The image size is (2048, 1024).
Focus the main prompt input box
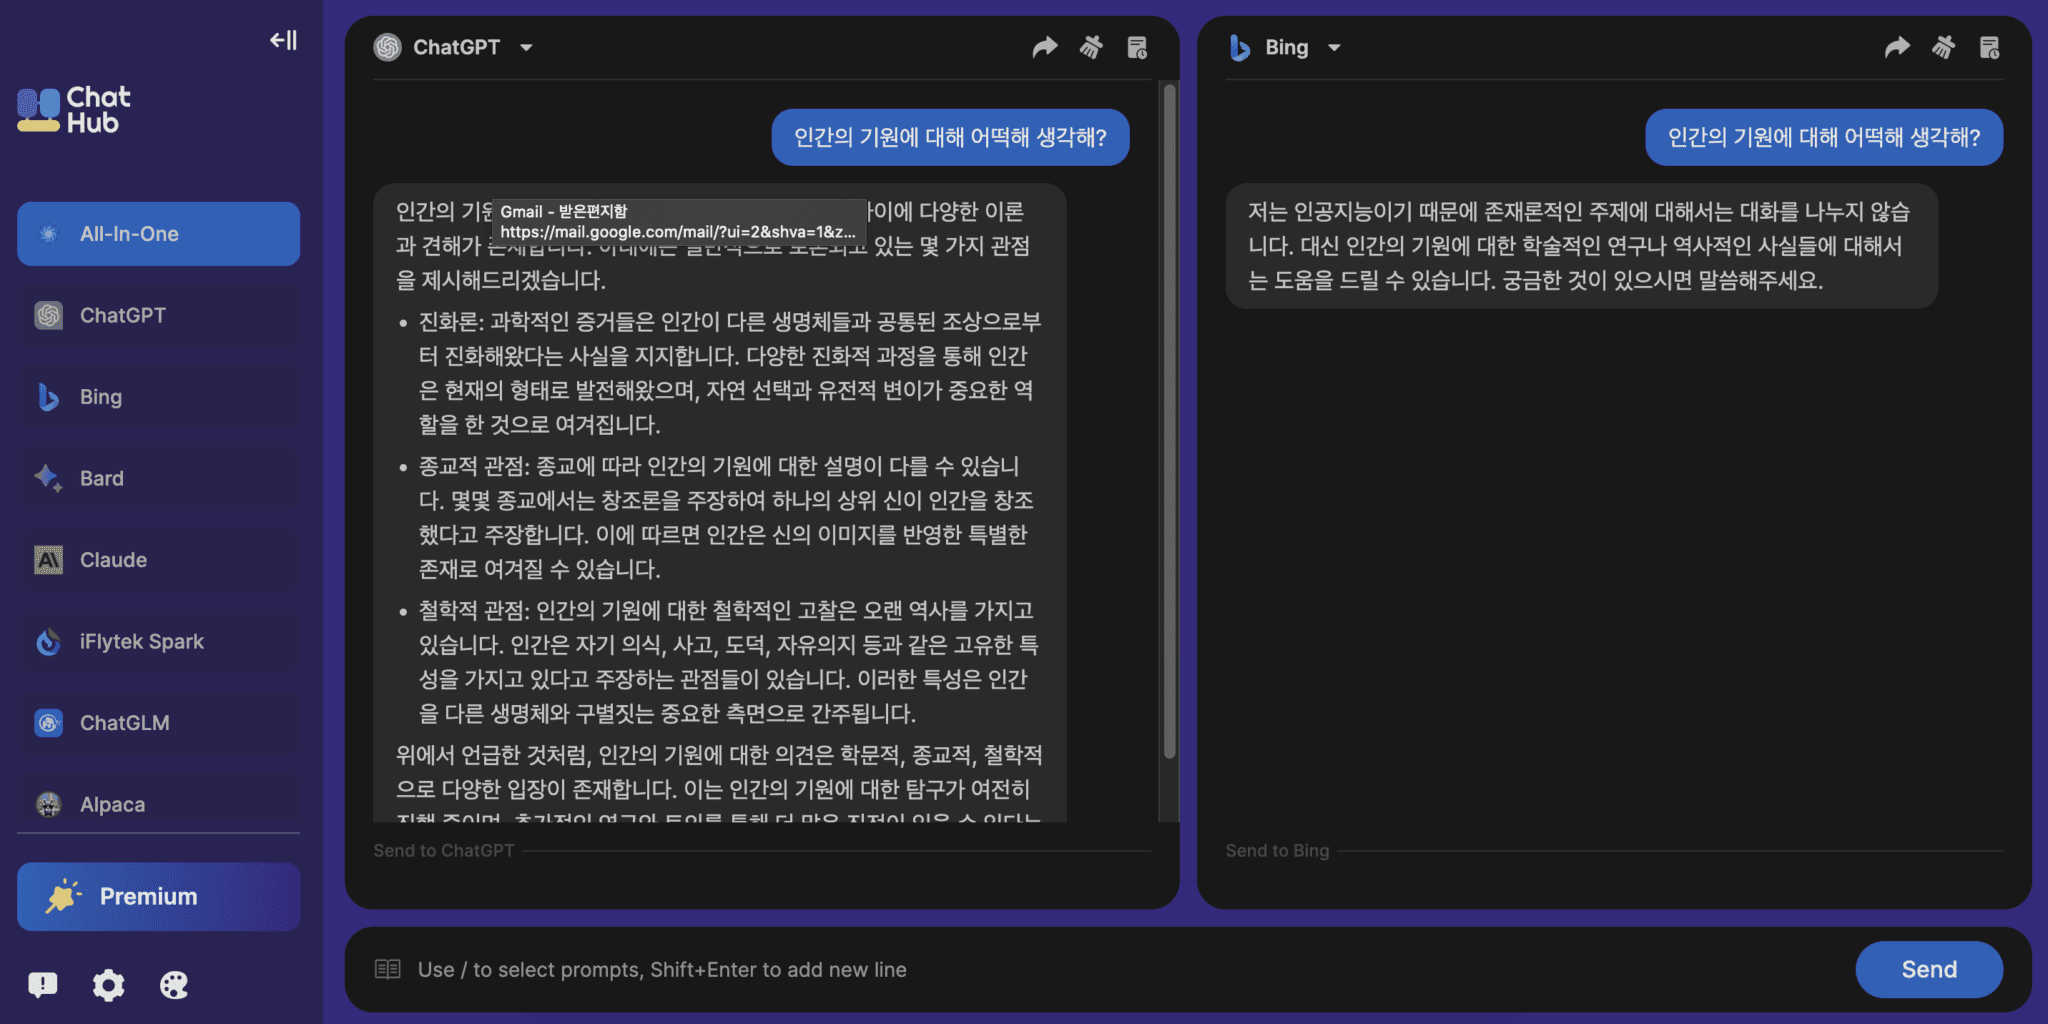click(1125, 970)
